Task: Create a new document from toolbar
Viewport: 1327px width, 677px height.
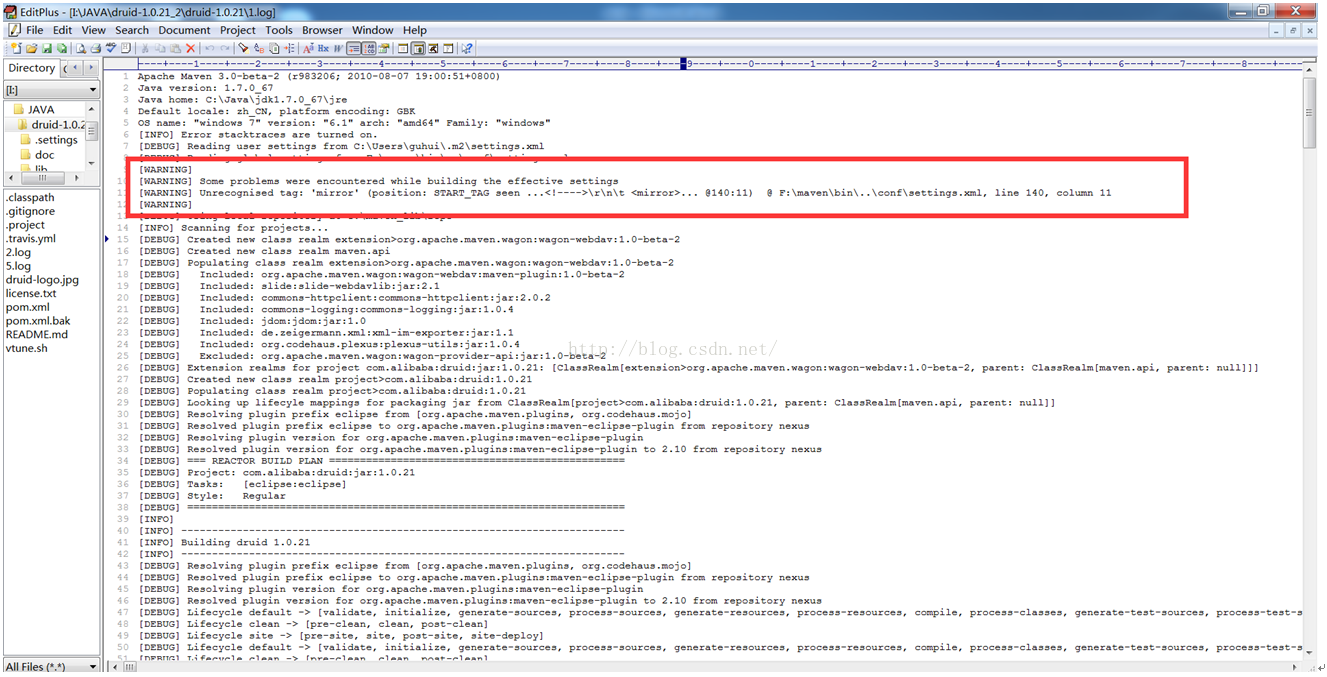Action: tap(16, 48)
